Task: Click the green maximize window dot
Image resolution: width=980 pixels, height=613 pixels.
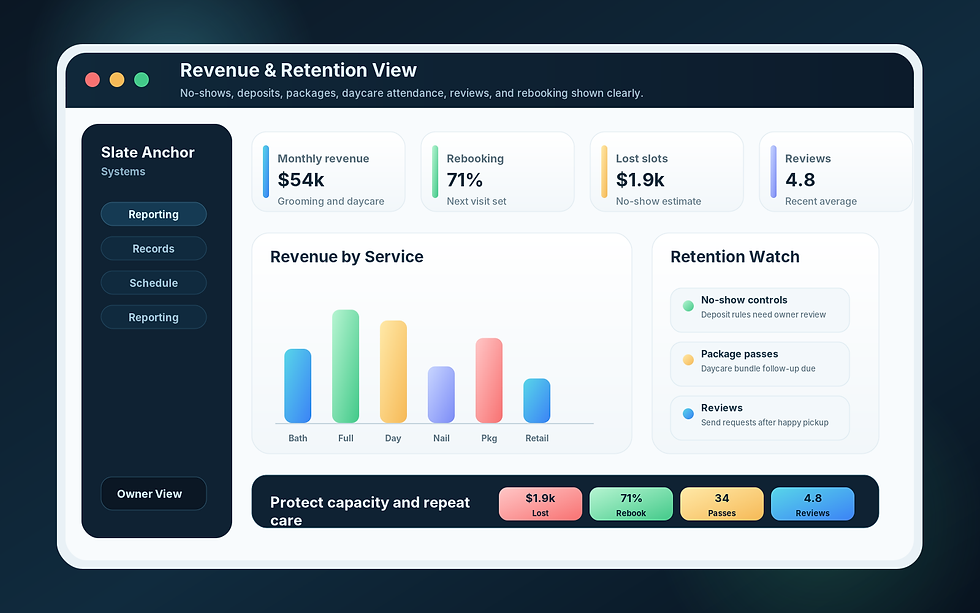Action: (142, 79)
